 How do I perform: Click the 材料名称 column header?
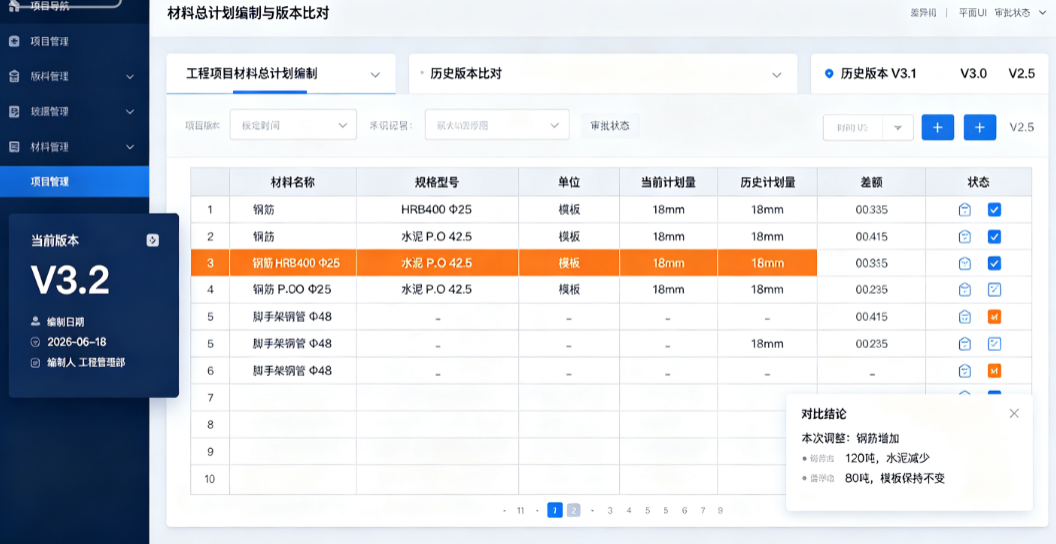point(292,182)
